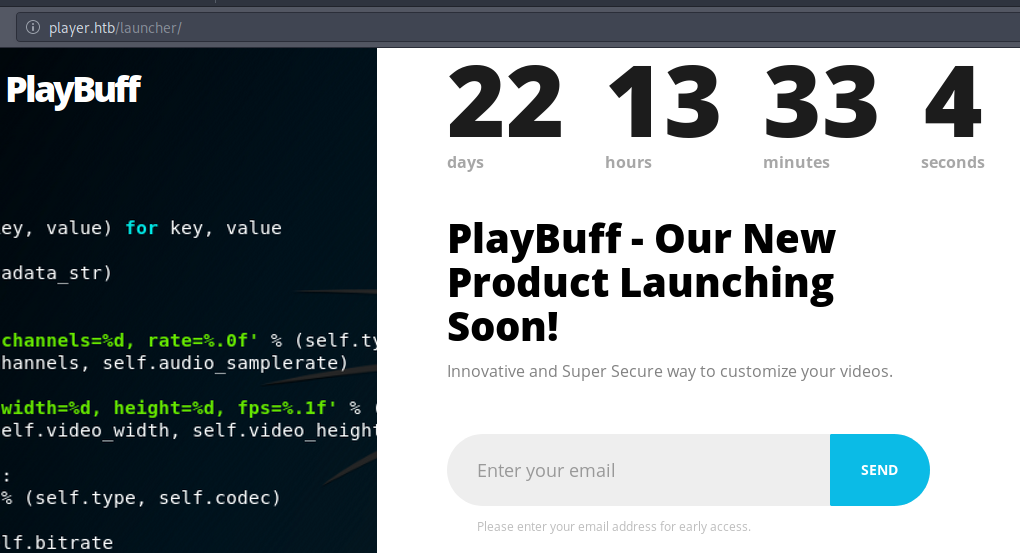Click the 'Innovative and Super Secure' tagline
The width and height of the screenshot is (1020, 553).
coord(669,372)
